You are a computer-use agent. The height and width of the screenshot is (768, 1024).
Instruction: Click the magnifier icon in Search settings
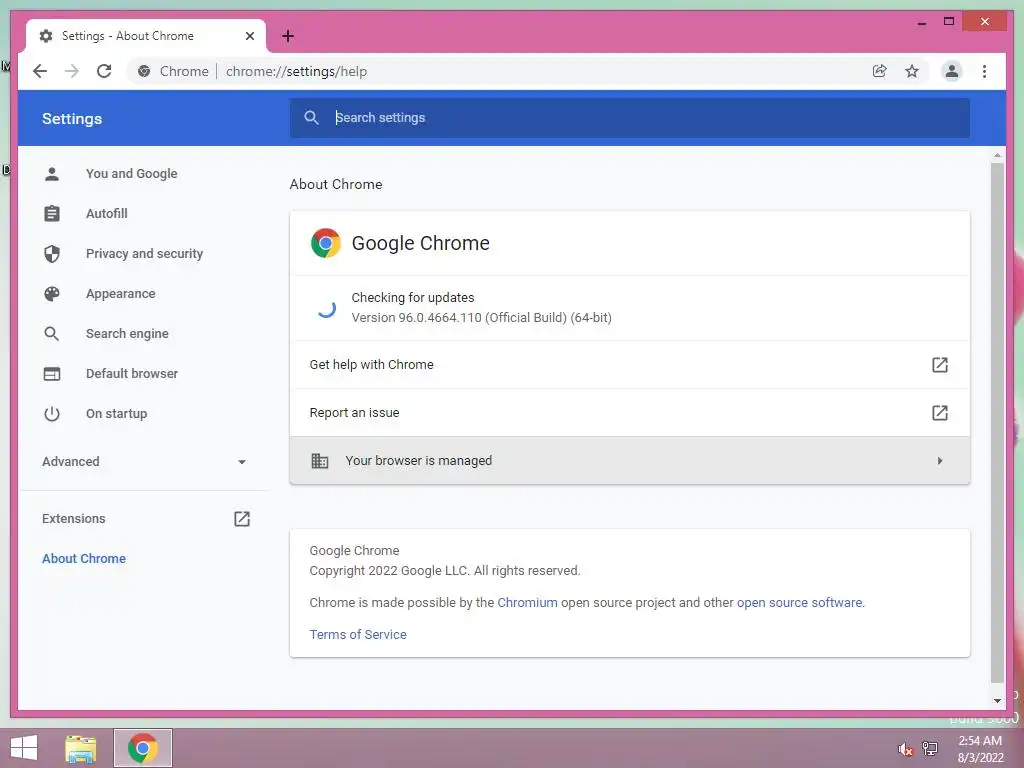(312, 118)
